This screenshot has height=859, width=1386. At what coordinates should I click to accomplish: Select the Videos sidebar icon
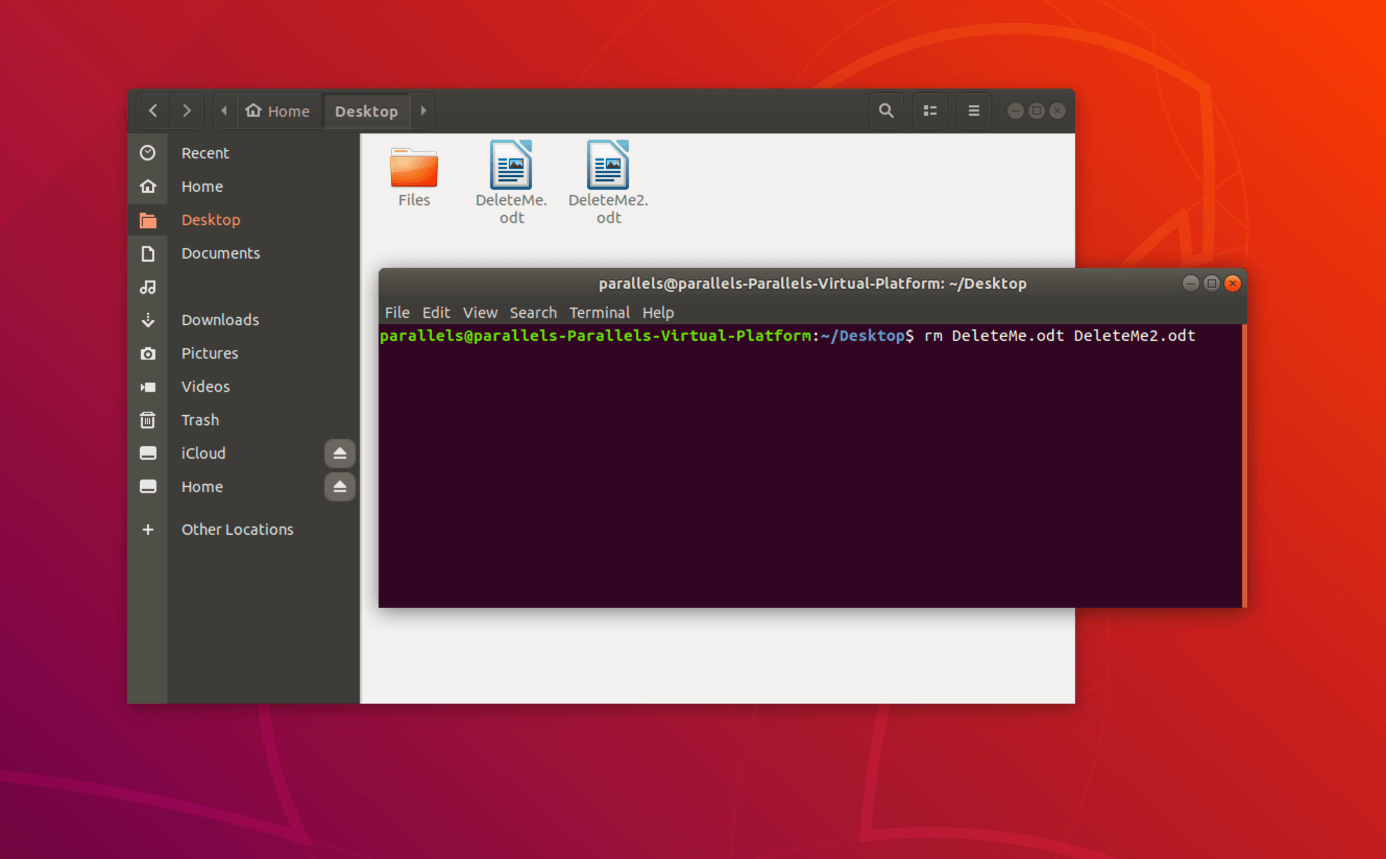tap(148, 386)
